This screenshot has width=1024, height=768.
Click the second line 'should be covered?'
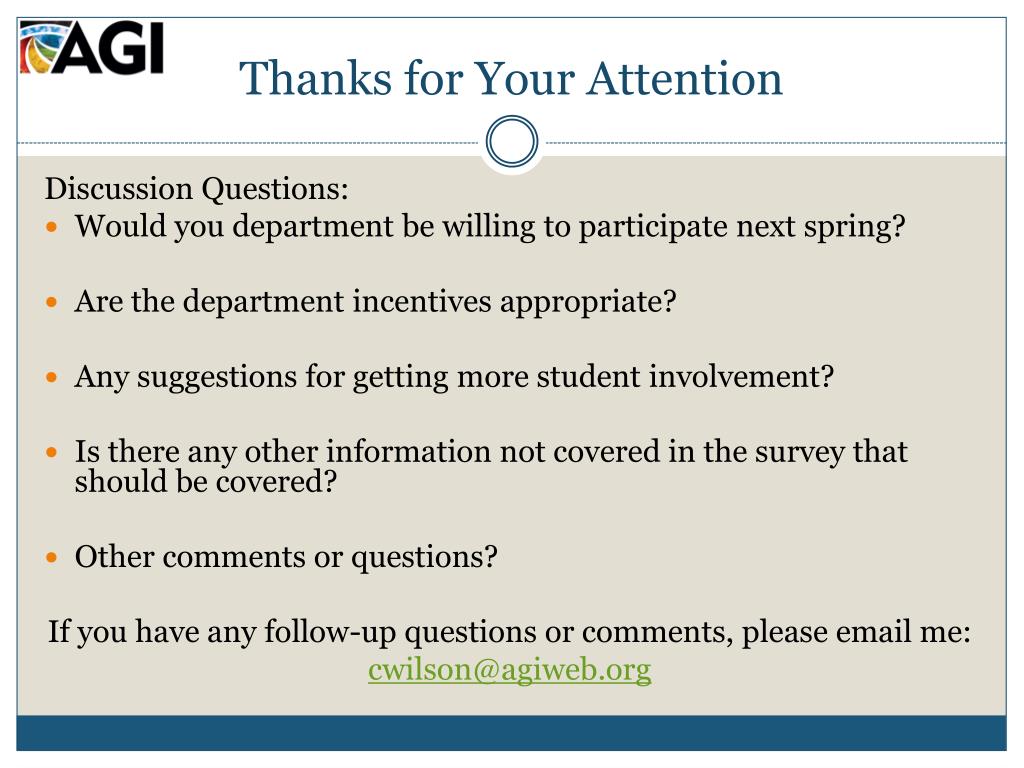click(x=206, y=482)
